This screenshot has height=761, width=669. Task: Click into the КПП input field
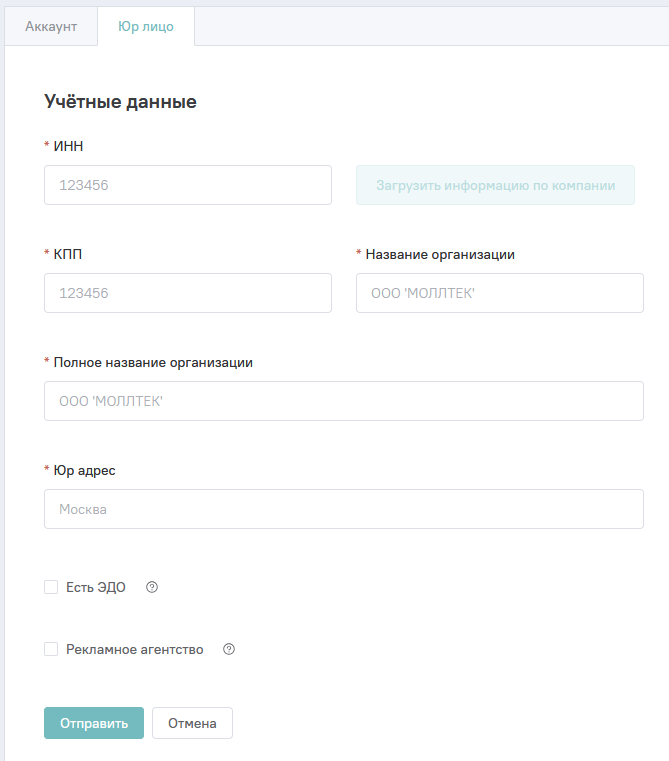188,293
